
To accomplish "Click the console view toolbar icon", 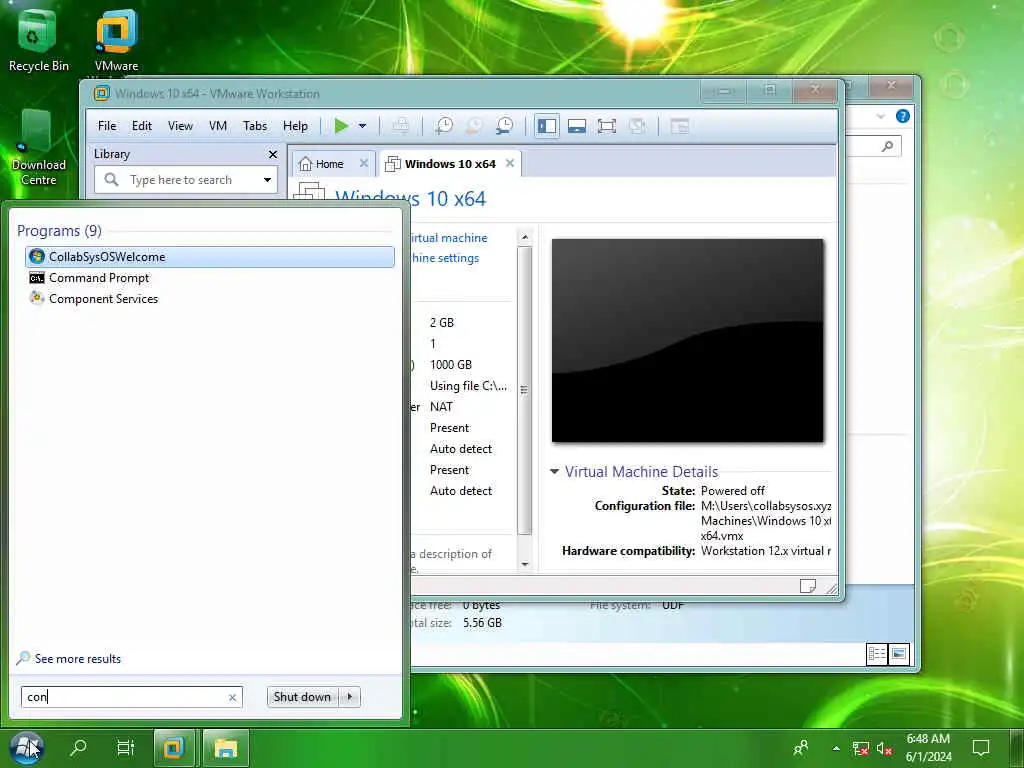I will point(680,126).
